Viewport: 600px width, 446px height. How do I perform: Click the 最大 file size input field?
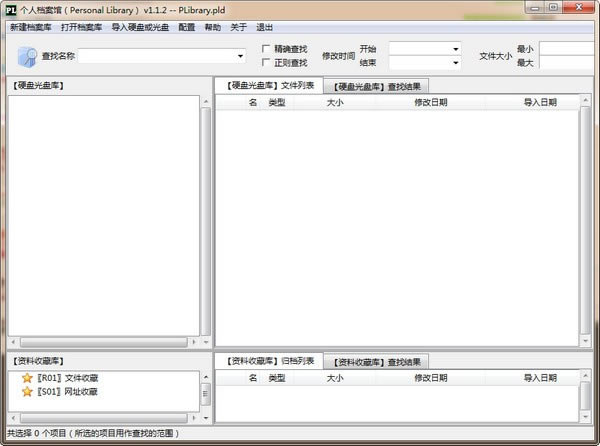pyautogui.click(x=567, y=62)
